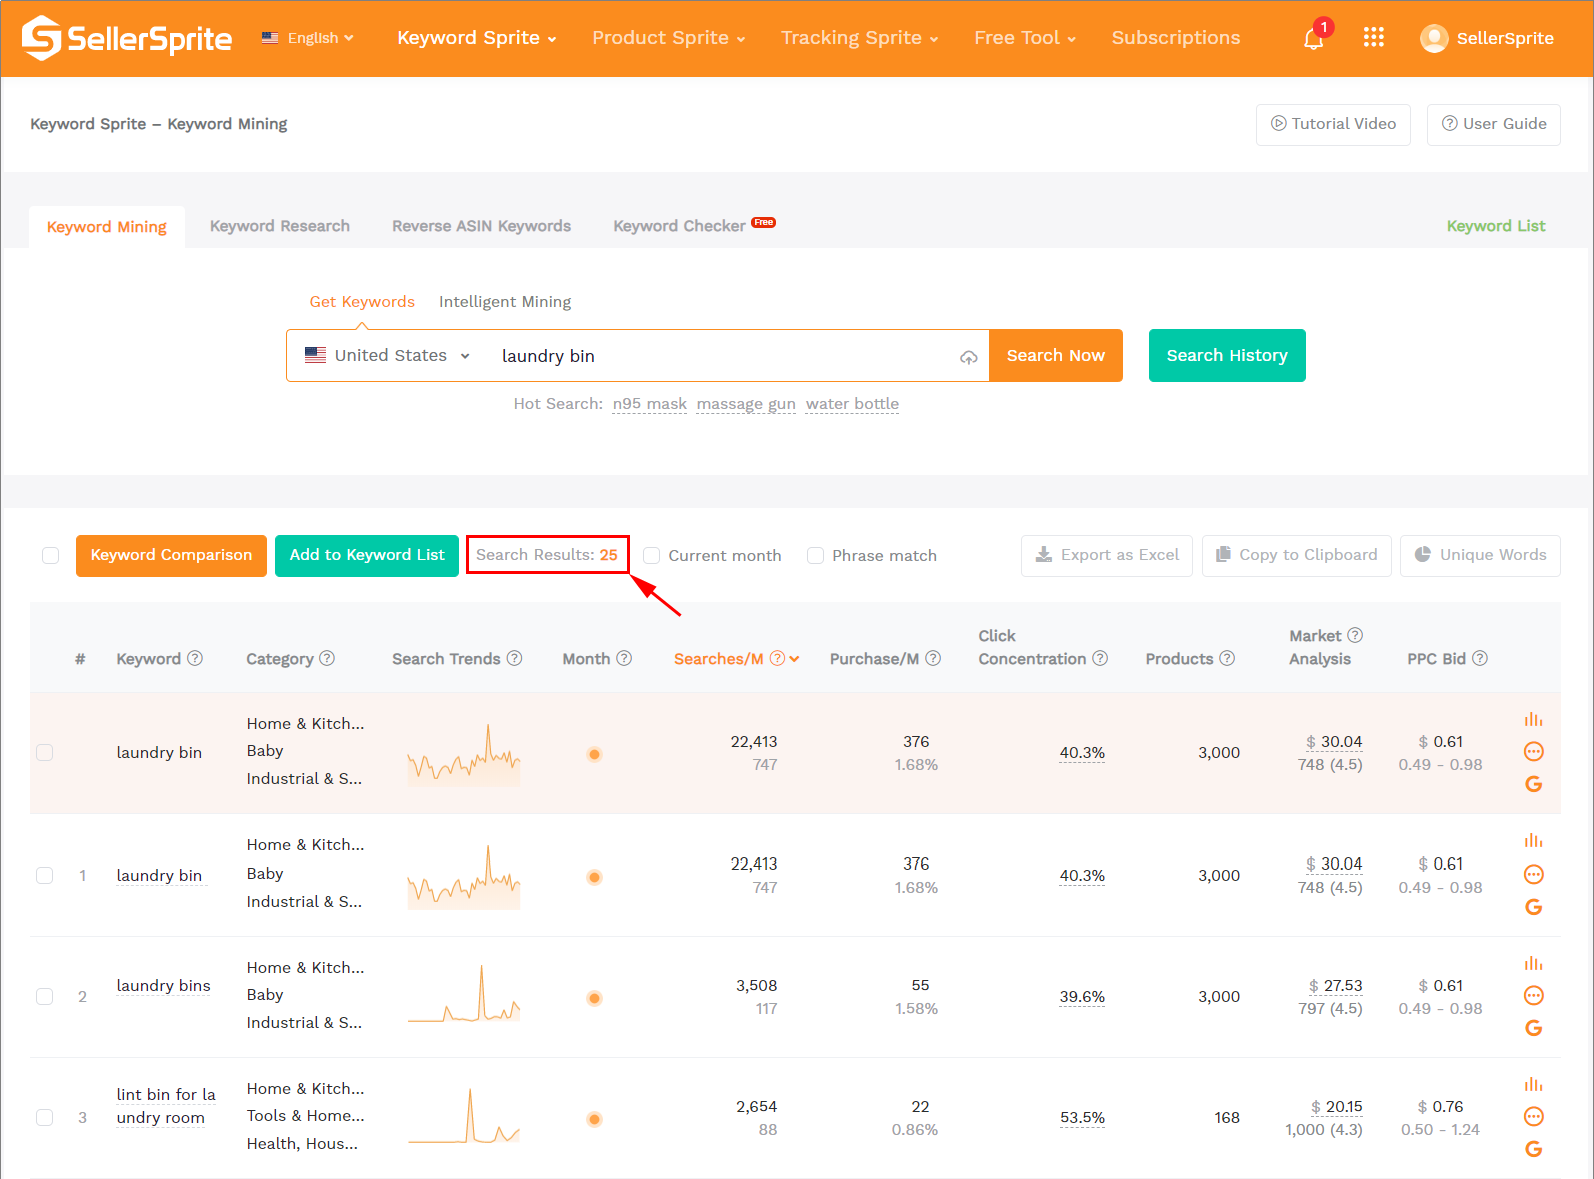
Task: Open the notification bell
Action: coord(1313,39)
